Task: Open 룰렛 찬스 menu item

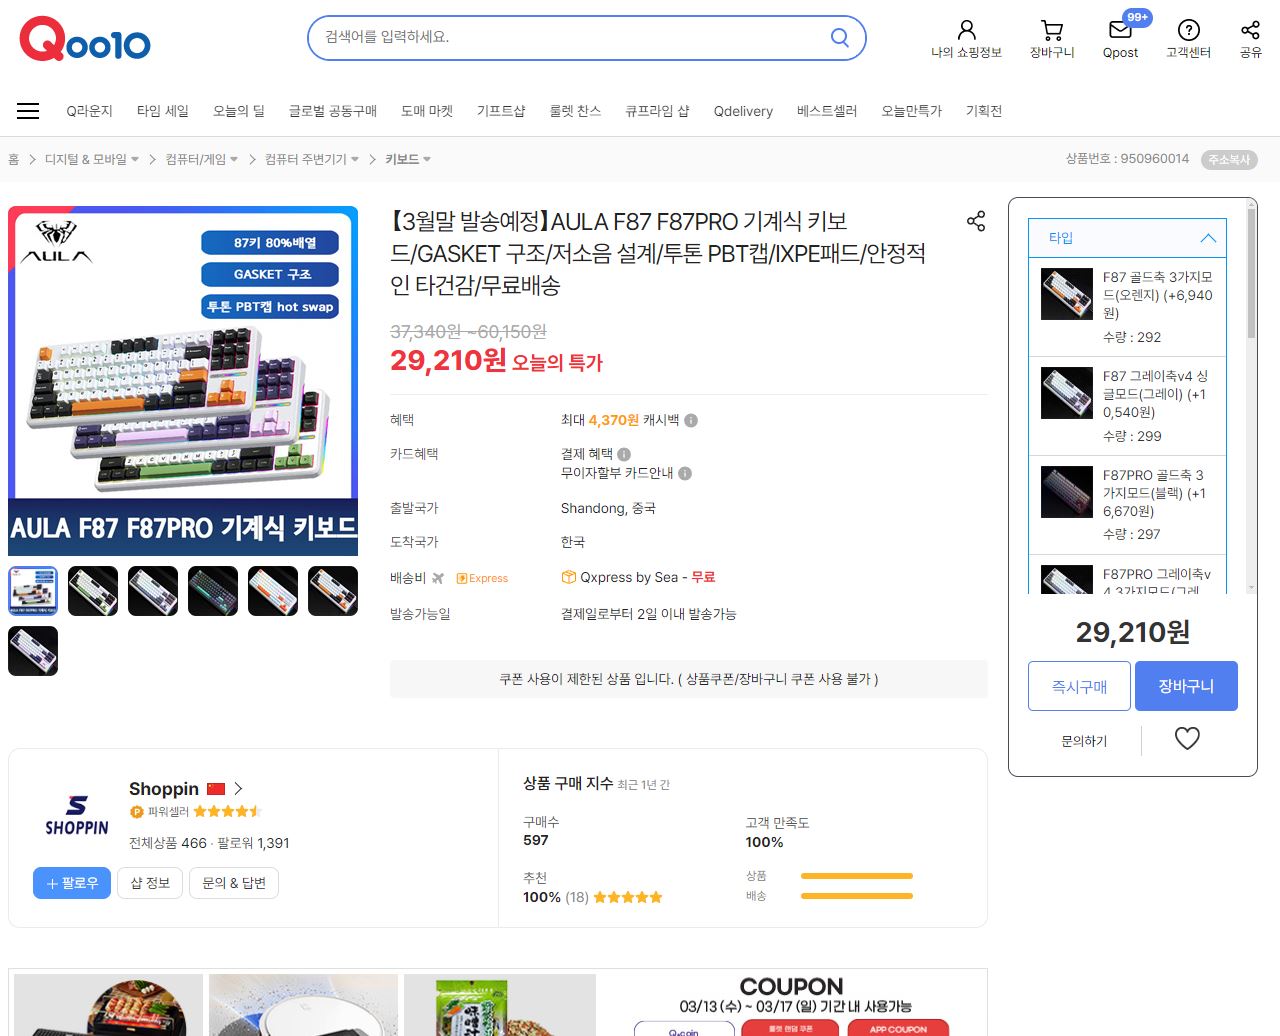Action: (575, 111)
